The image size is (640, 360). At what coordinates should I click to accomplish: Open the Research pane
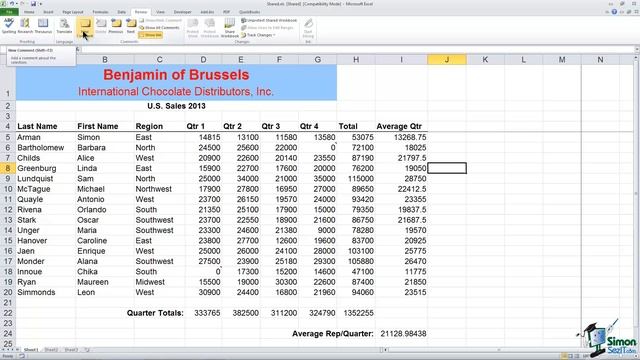tap(25, 26)
